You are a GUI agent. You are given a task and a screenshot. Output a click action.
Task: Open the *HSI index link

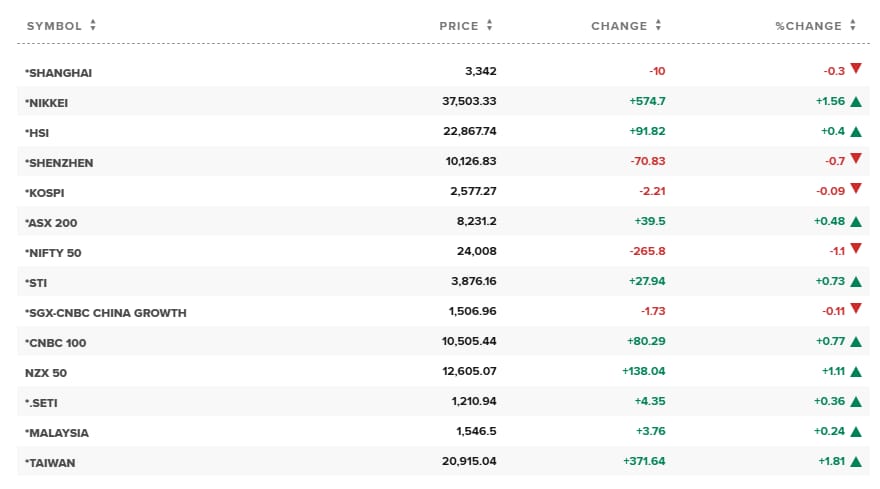click(x=40, y=132)
